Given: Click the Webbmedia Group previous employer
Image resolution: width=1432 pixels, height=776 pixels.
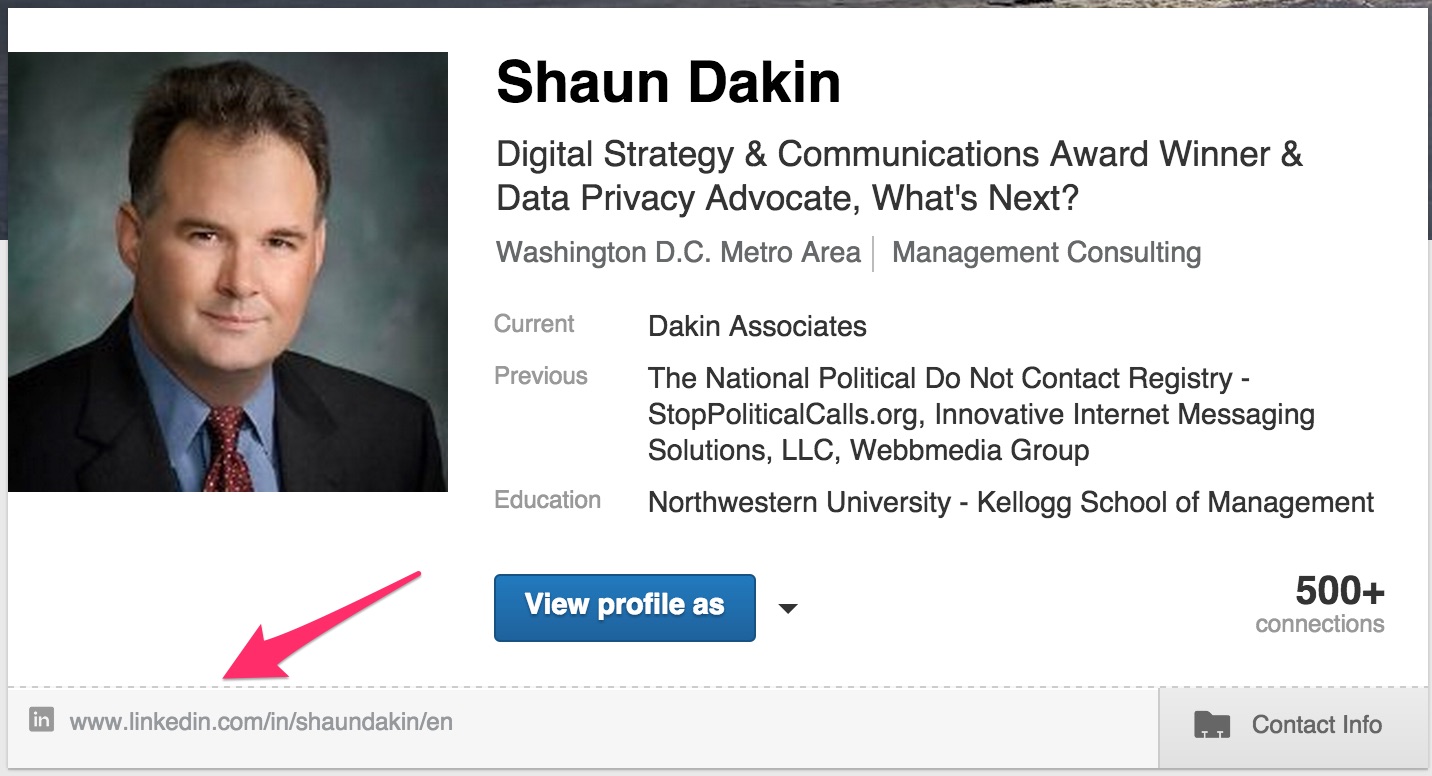Looking at the screenshot, I should pyautogui.click(x=969, y=450).
